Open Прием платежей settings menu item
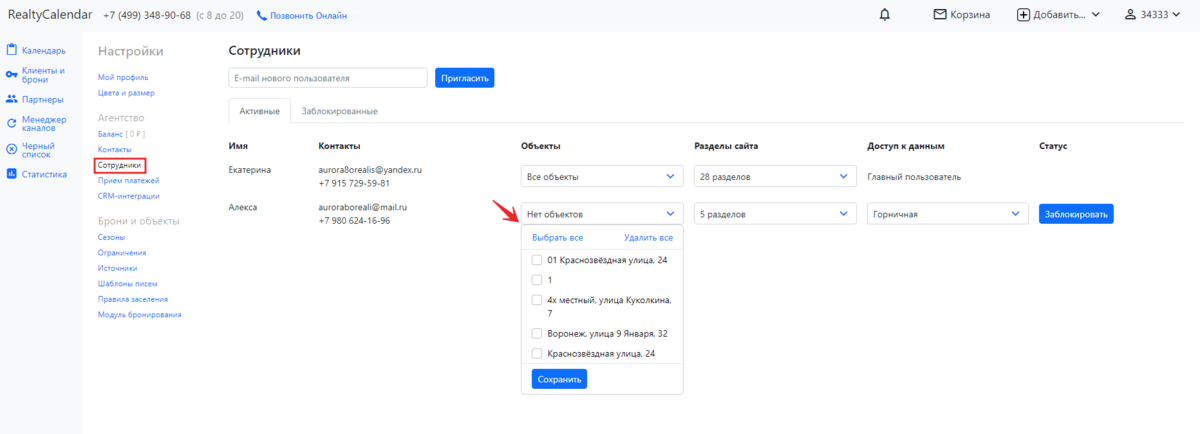The height and width of the screenshot is (434, 1200). [128, 180]
